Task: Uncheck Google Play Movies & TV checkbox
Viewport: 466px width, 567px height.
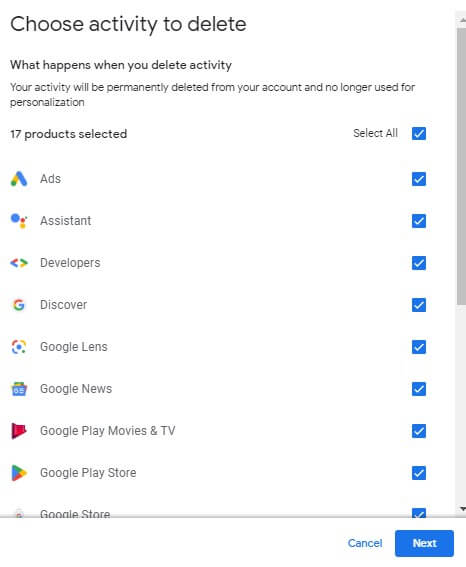Action: tap(419, 431)
